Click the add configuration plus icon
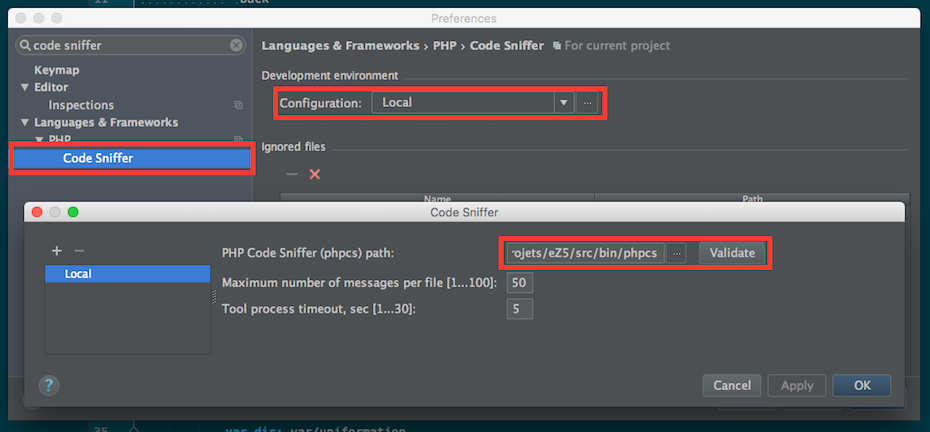The width and height of the screenshot is (930, 432). 57,251
